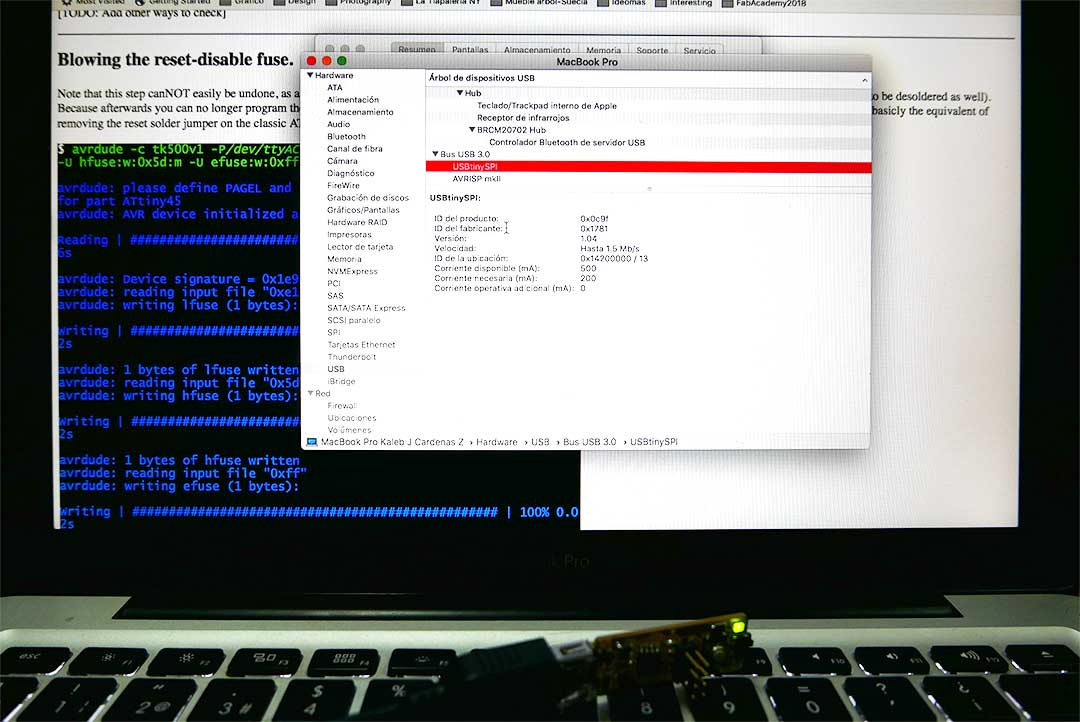
Task: Collapse the Árbol de dispositivos USB header chevron
Action: click(864, 81)
